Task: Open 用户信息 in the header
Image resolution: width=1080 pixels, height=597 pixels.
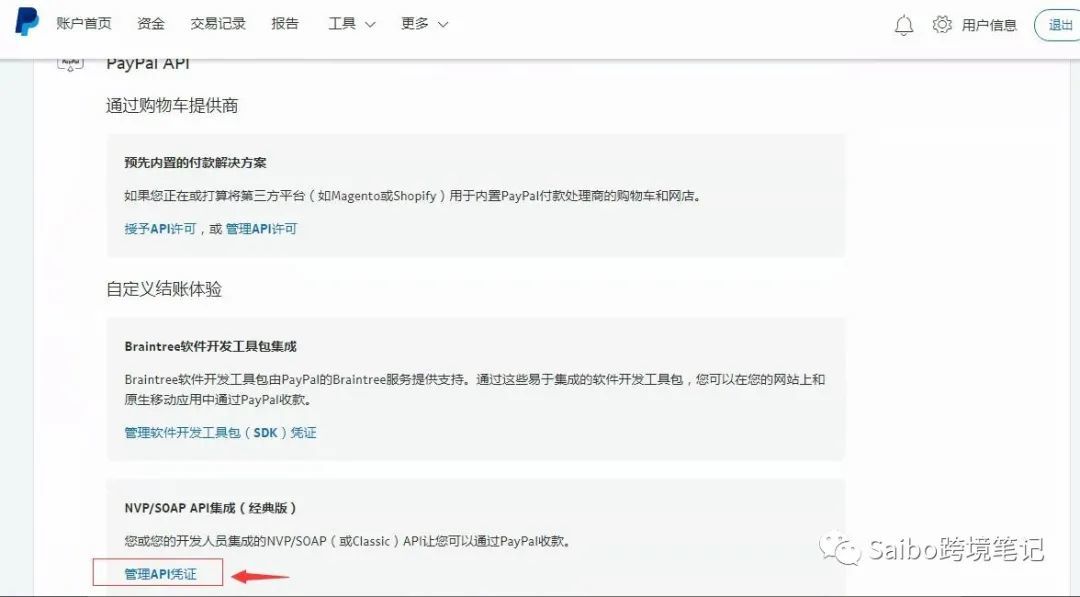Action: point(989,25)
